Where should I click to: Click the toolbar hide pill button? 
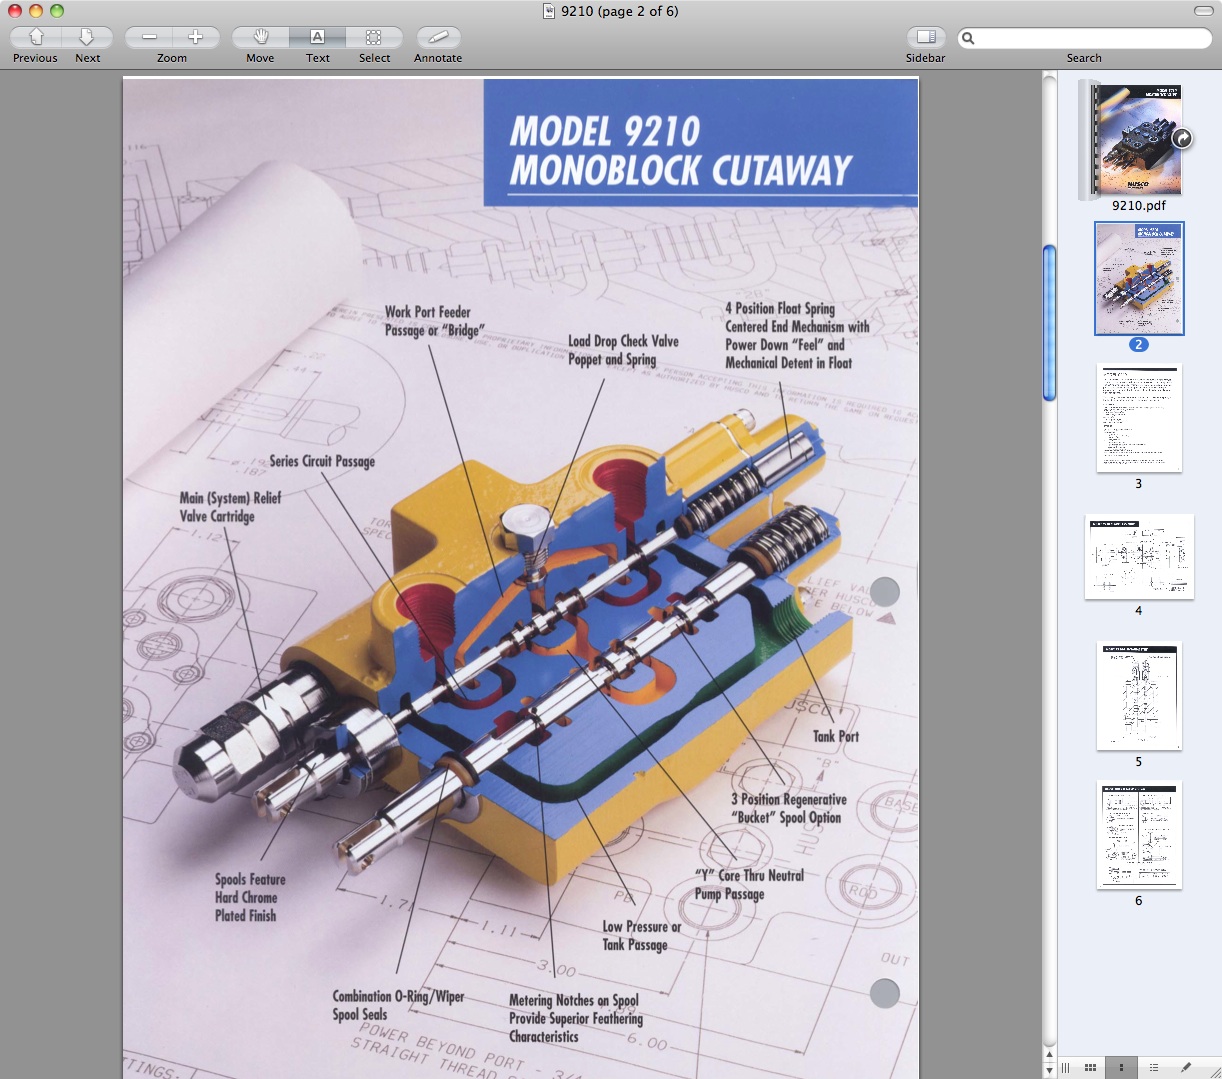pos(1203,11)
